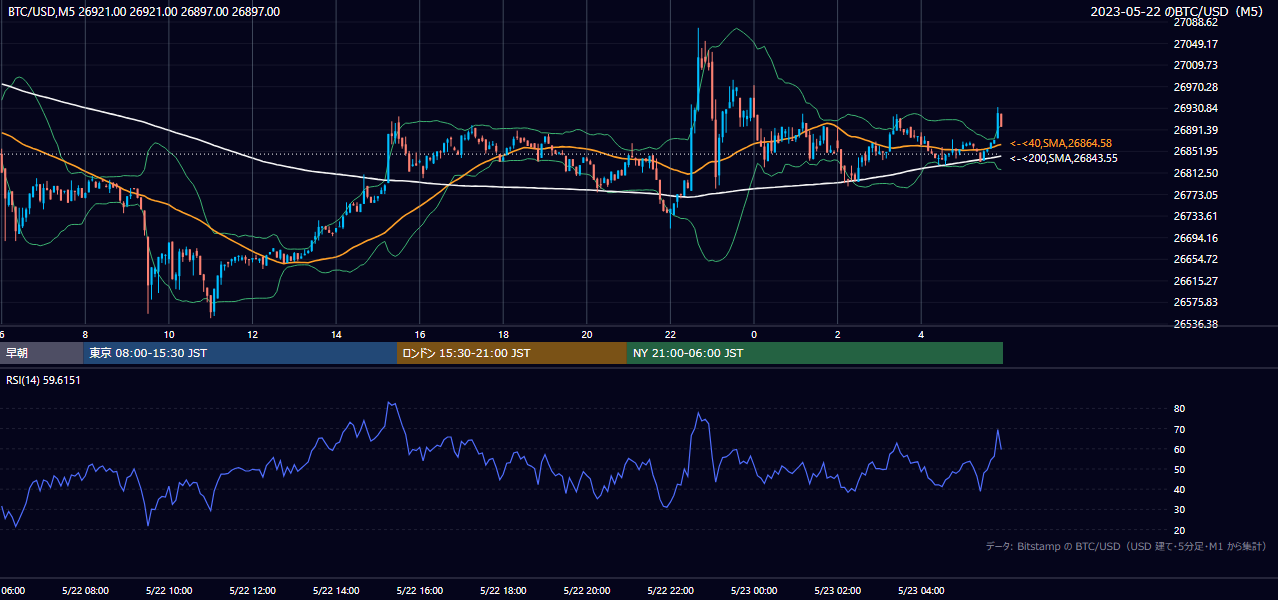1278x600 pixels.
Task: Click the 26891.39 price axis value
Action: [1196, 130]
